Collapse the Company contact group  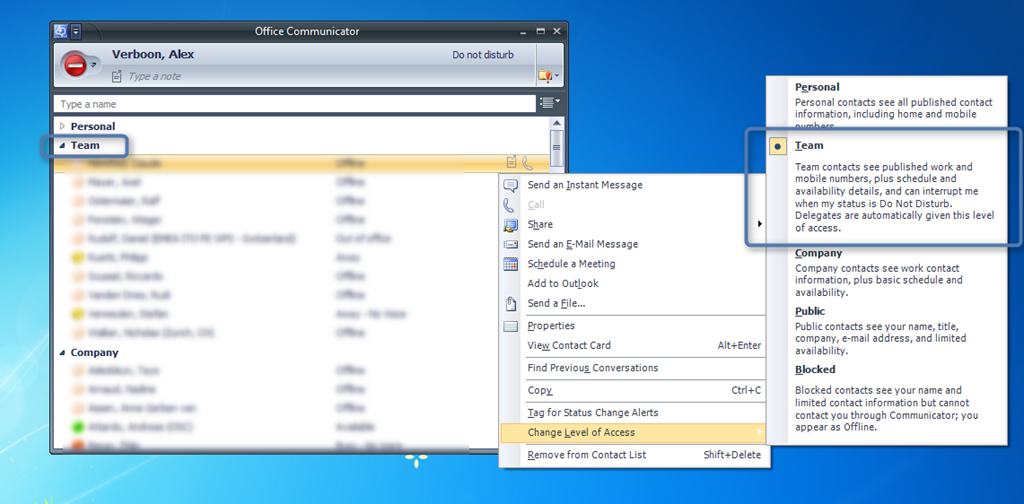click(62, 353)
